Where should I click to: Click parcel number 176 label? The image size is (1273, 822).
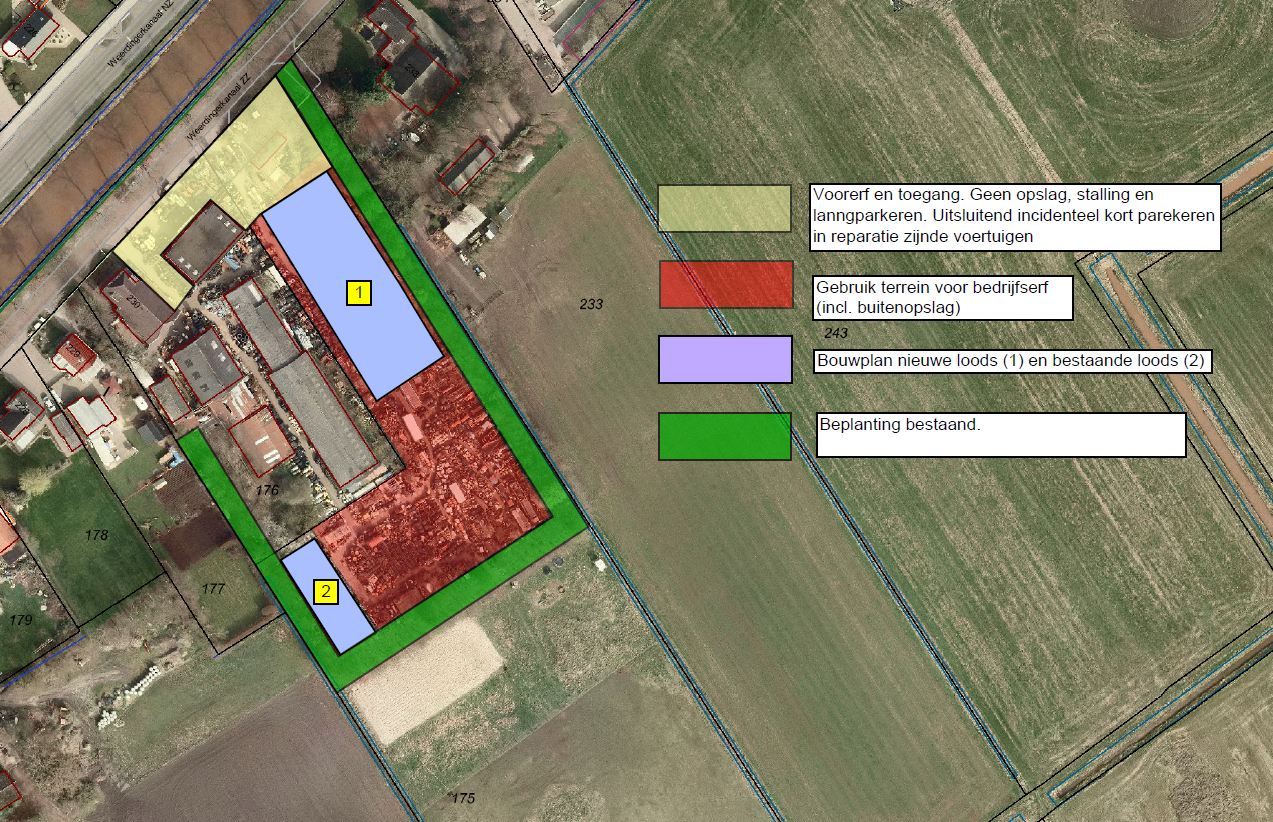tap(267, 490)
